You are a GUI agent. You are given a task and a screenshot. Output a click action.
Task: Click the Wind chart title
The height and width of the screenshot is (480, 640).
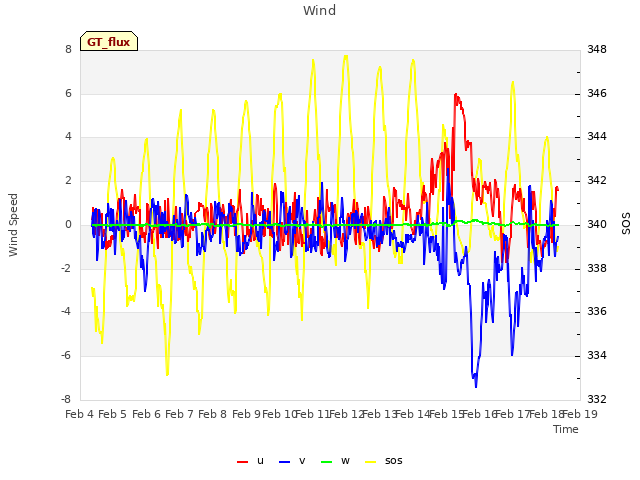click(319, 10)
